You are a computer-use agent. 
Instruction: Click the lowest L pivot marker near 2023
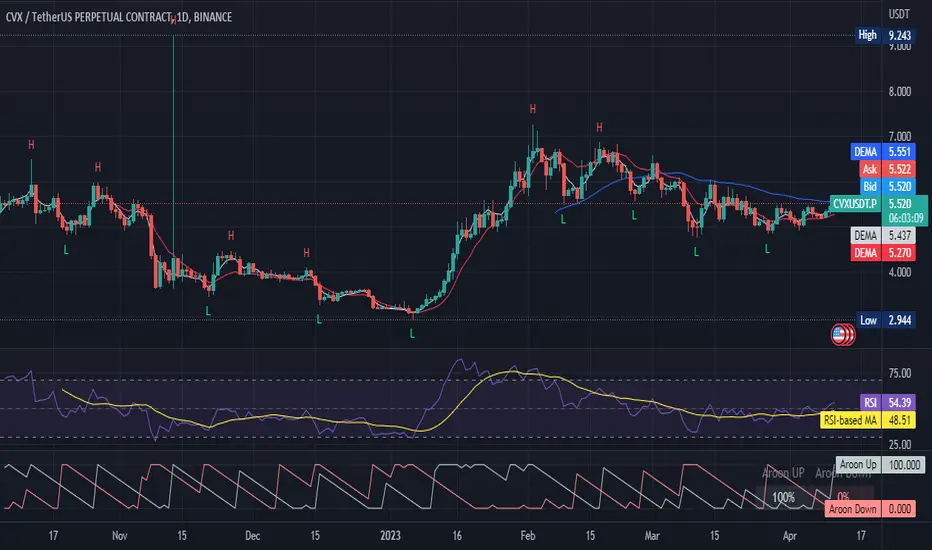[x=412, y=334]
